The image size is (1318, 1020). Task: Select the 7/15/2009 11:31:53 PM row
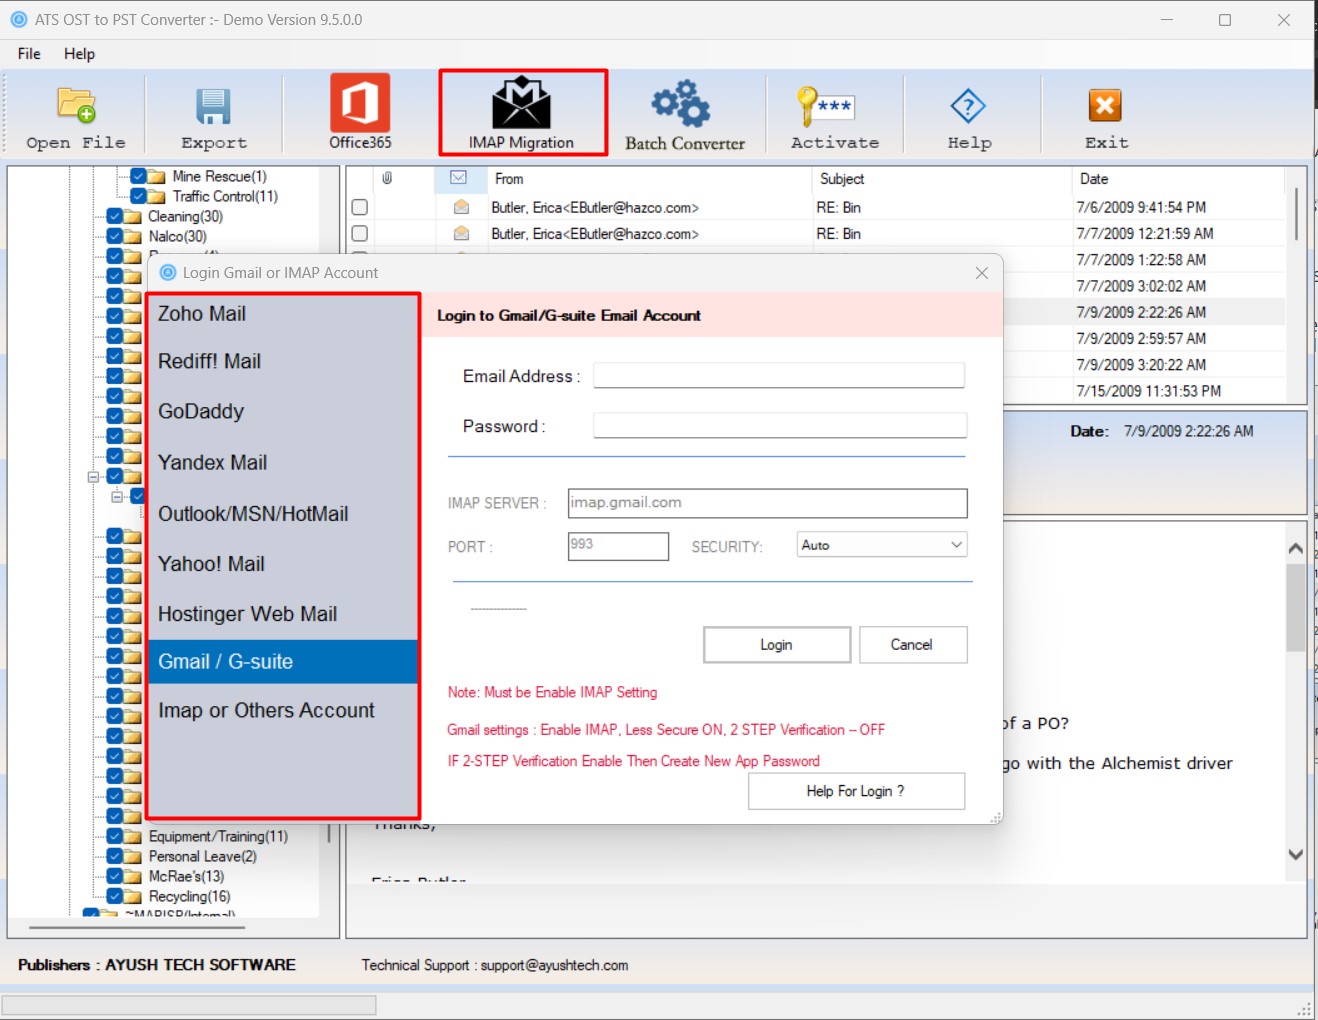[x=1144, y=391]
